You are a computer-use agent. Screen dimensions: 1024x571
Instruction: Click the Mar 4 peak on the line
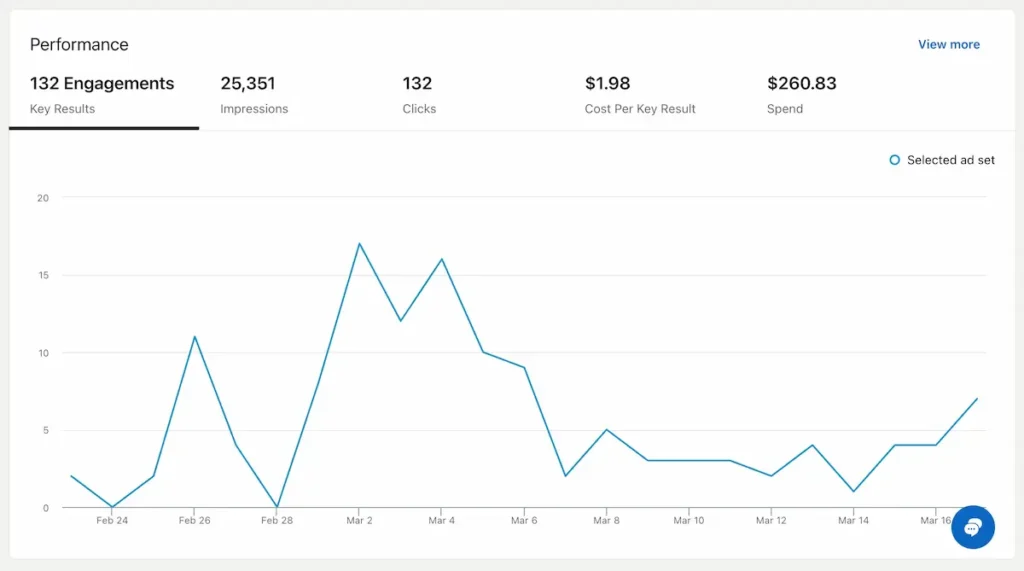[x=441, y=259]
